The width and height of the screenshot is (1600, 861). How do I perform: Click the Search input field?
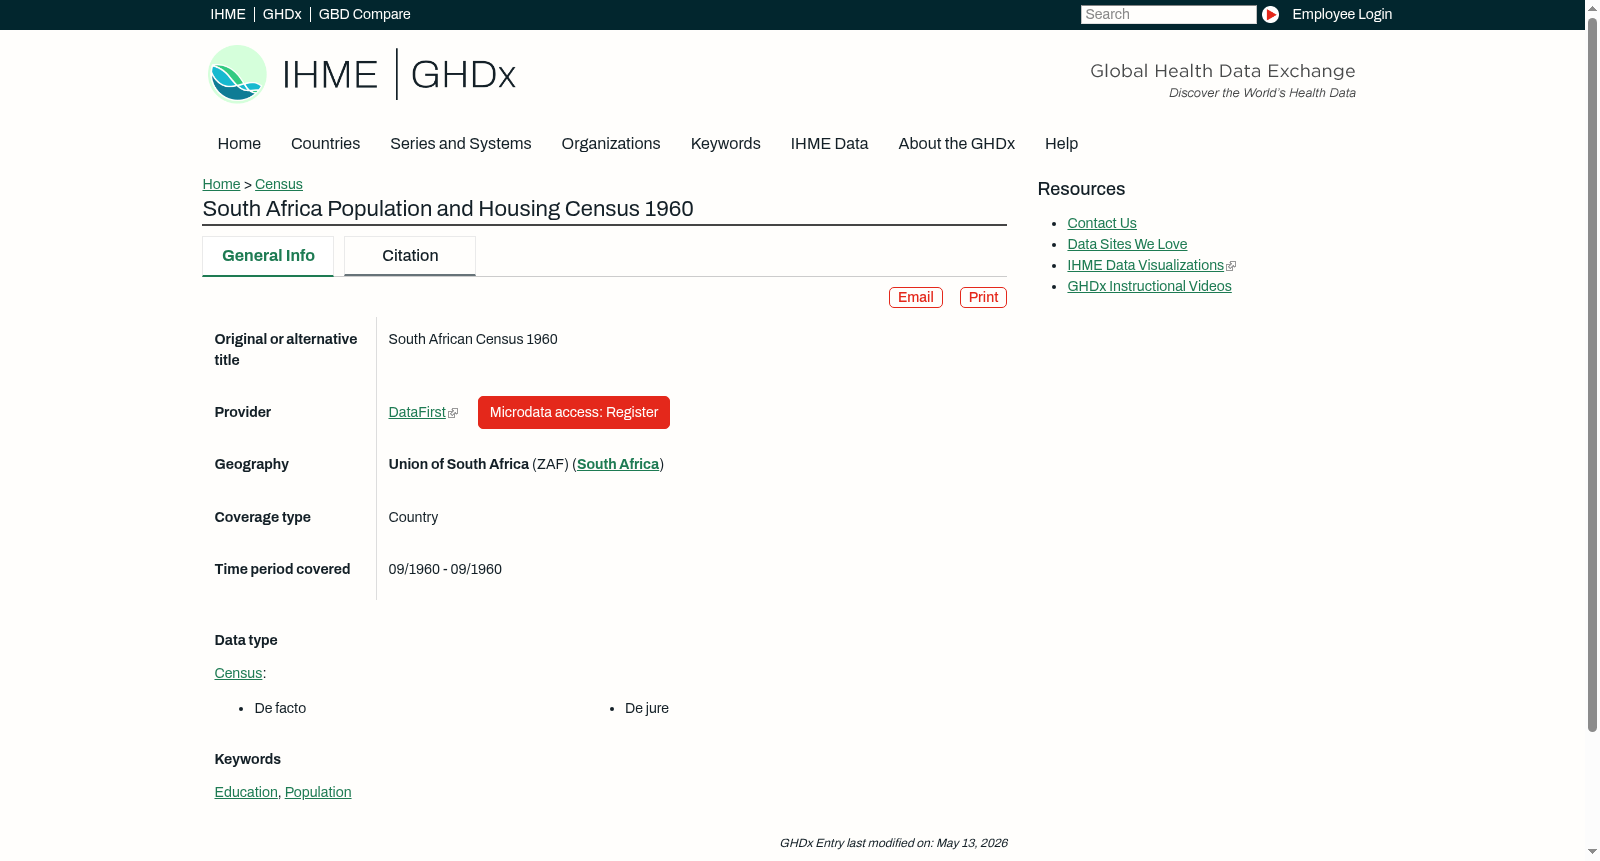point(1168,14)
